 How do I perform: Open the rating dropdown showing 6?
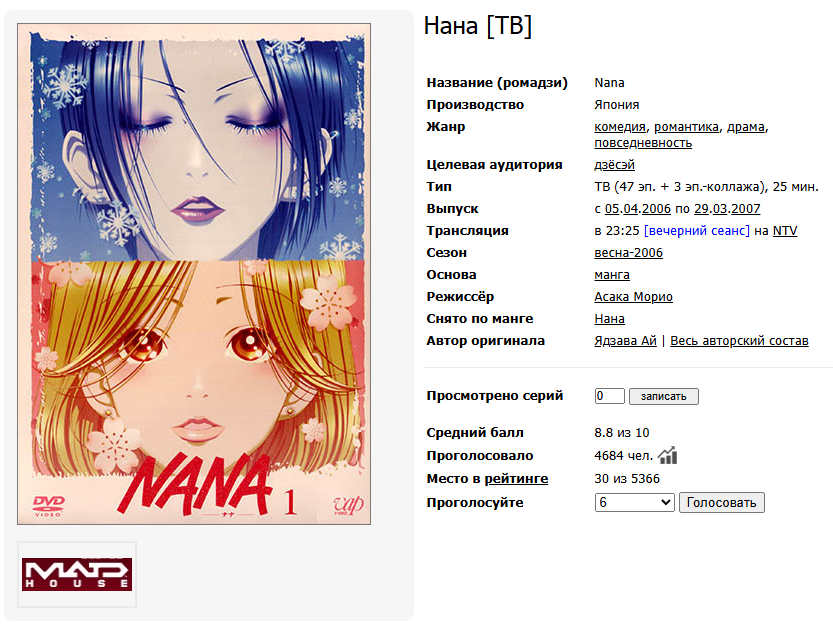pos(634,503)
